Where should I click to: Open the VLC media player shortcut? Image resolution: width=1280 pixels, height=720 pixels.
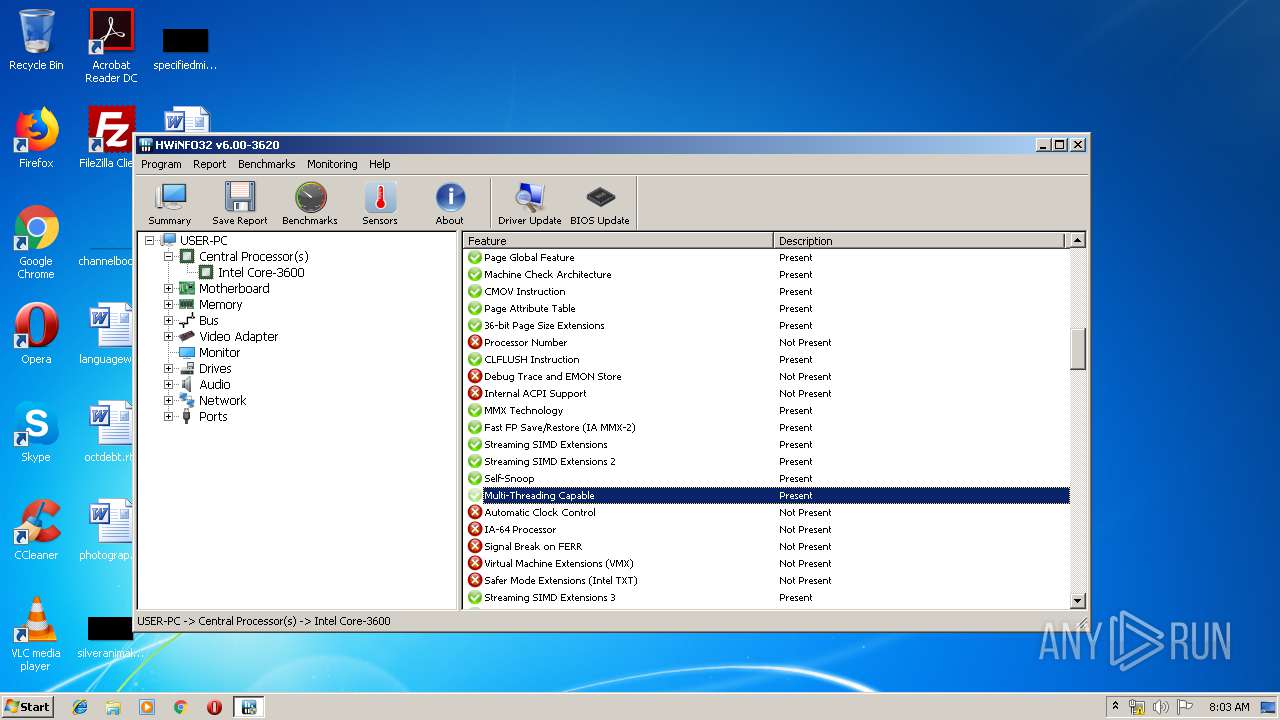pos(36,634)
